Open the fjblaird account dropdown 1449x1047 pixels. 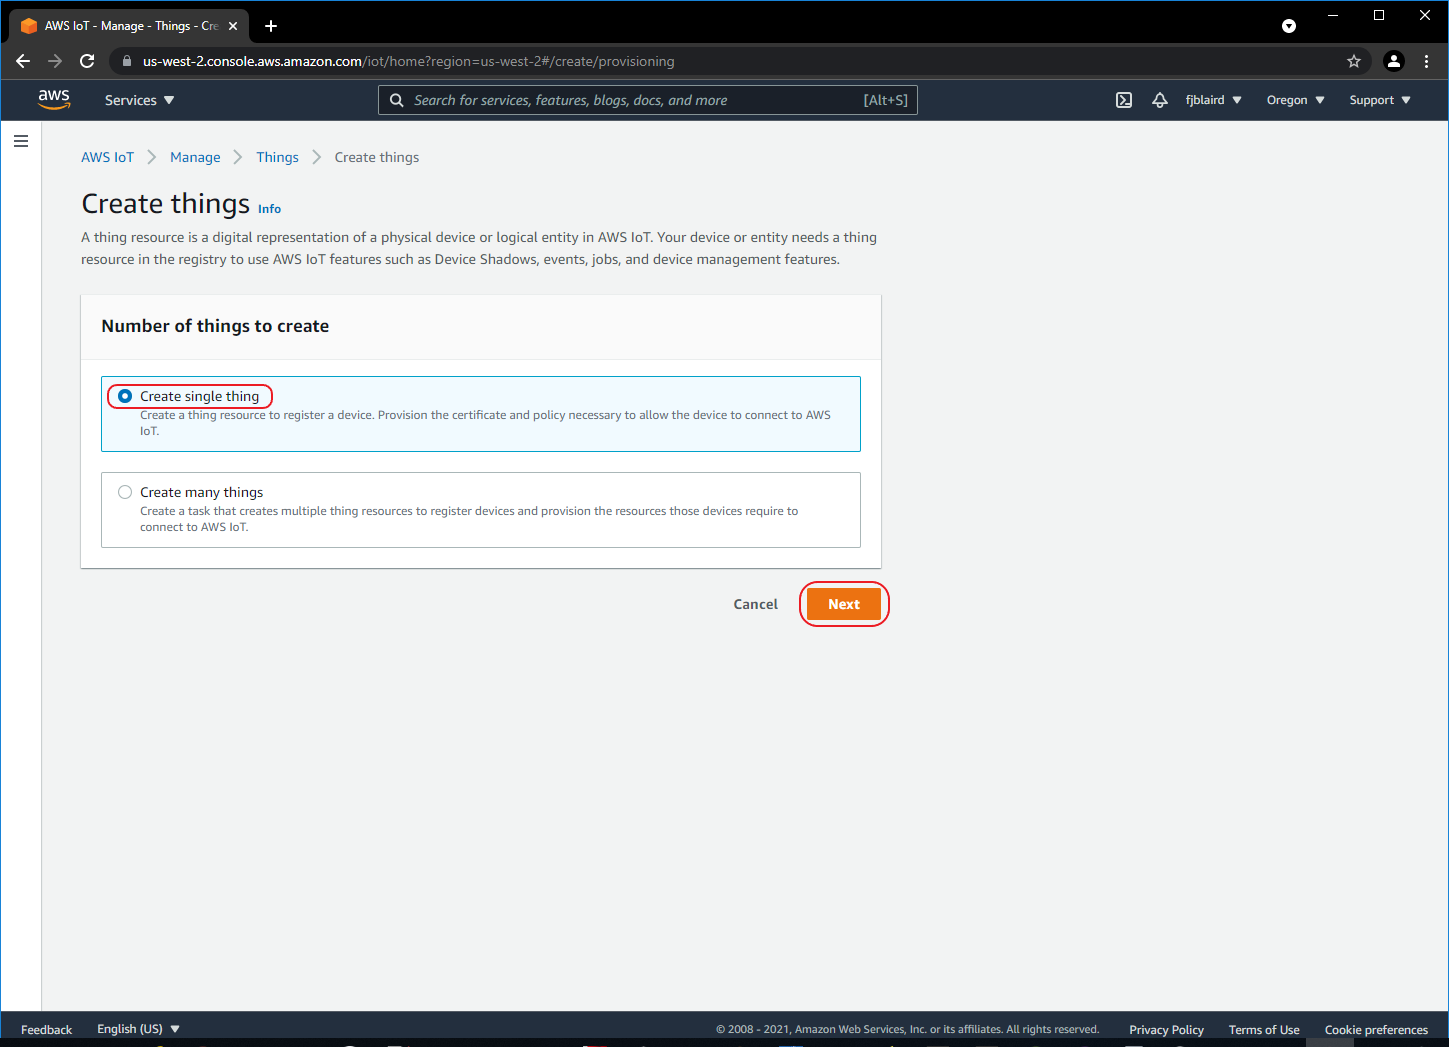point(1213,100)
